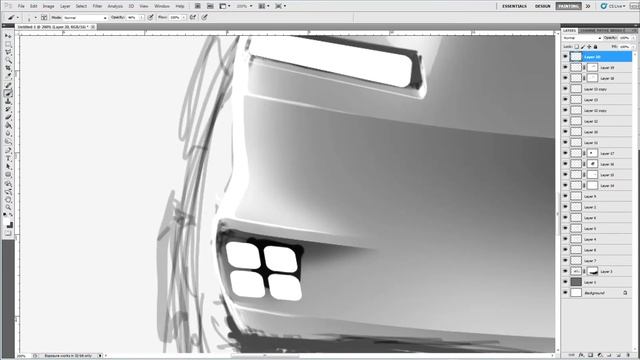Hide Layer 20 using its eye icon
640x360 pixels.
565,57
